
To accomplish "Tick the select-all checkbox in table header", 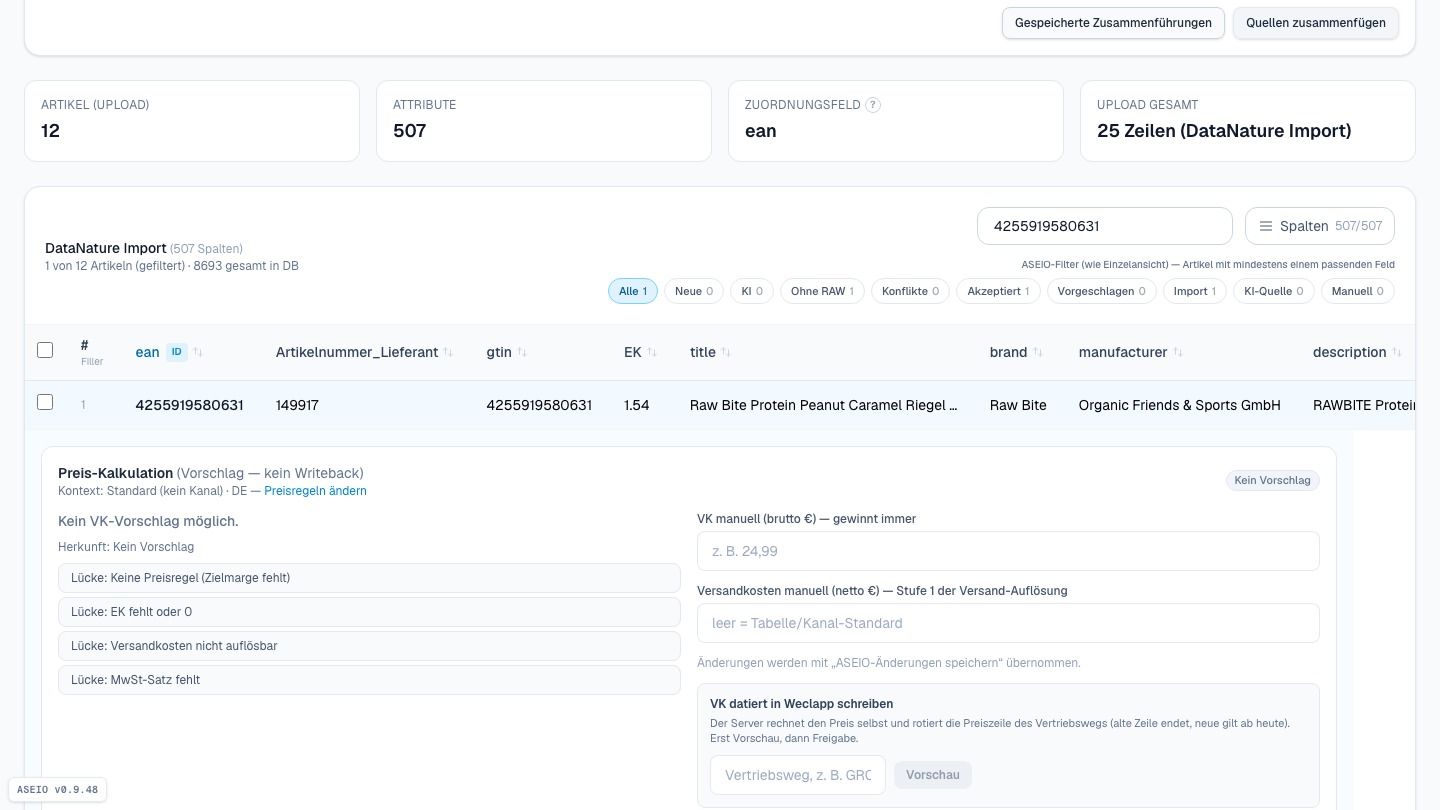I will [45, 350].
